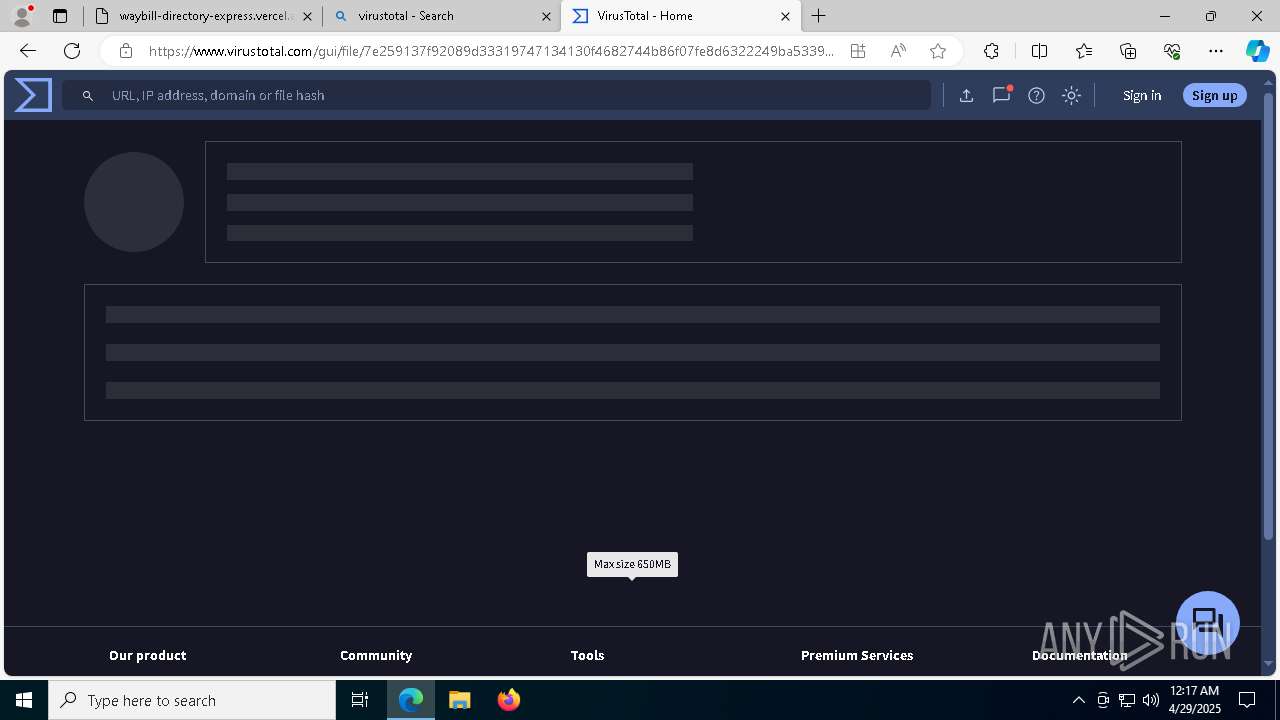Open the Windows notification center

pyautogui.click(x=1247, y=700)
